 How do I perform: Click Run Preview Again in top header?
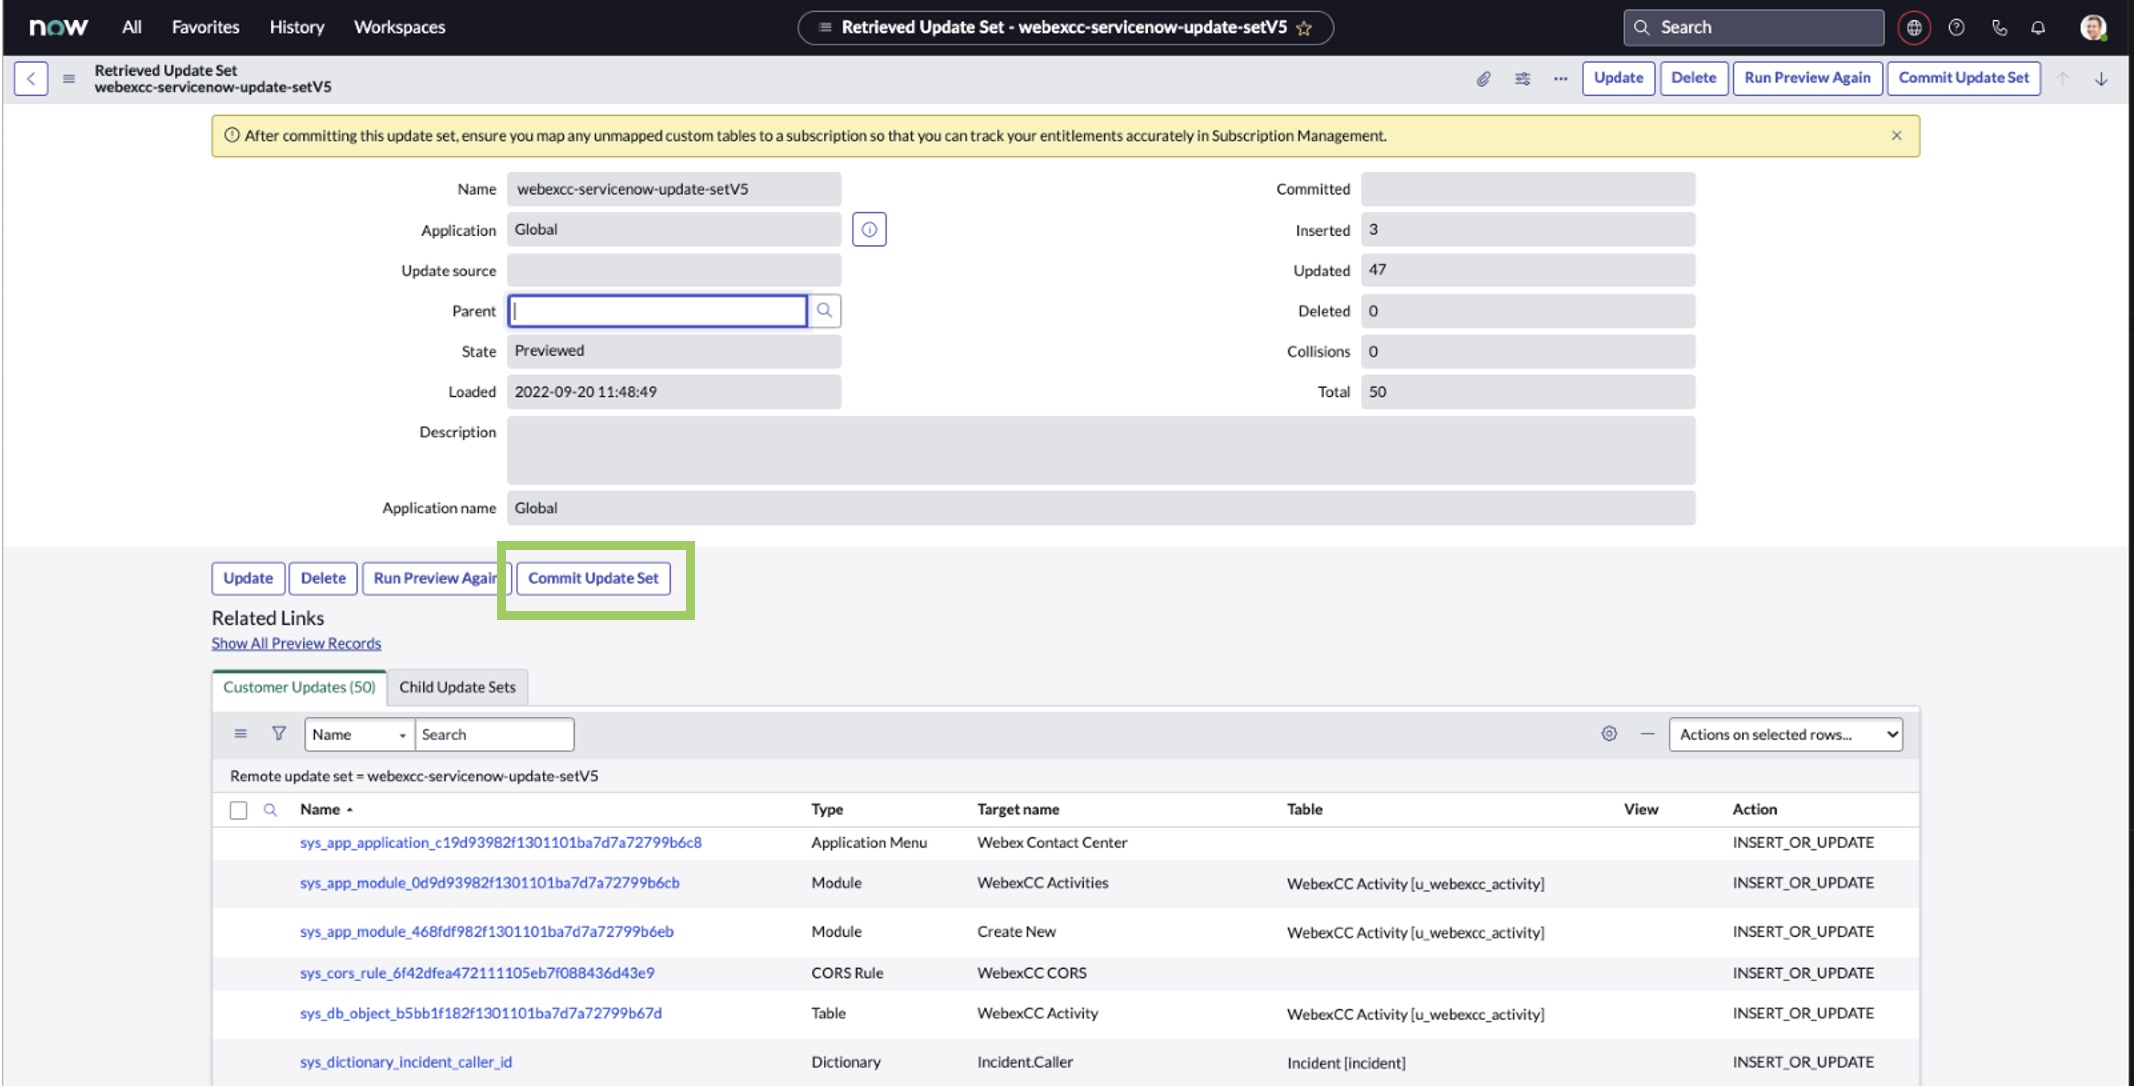tap(1807, 78)
